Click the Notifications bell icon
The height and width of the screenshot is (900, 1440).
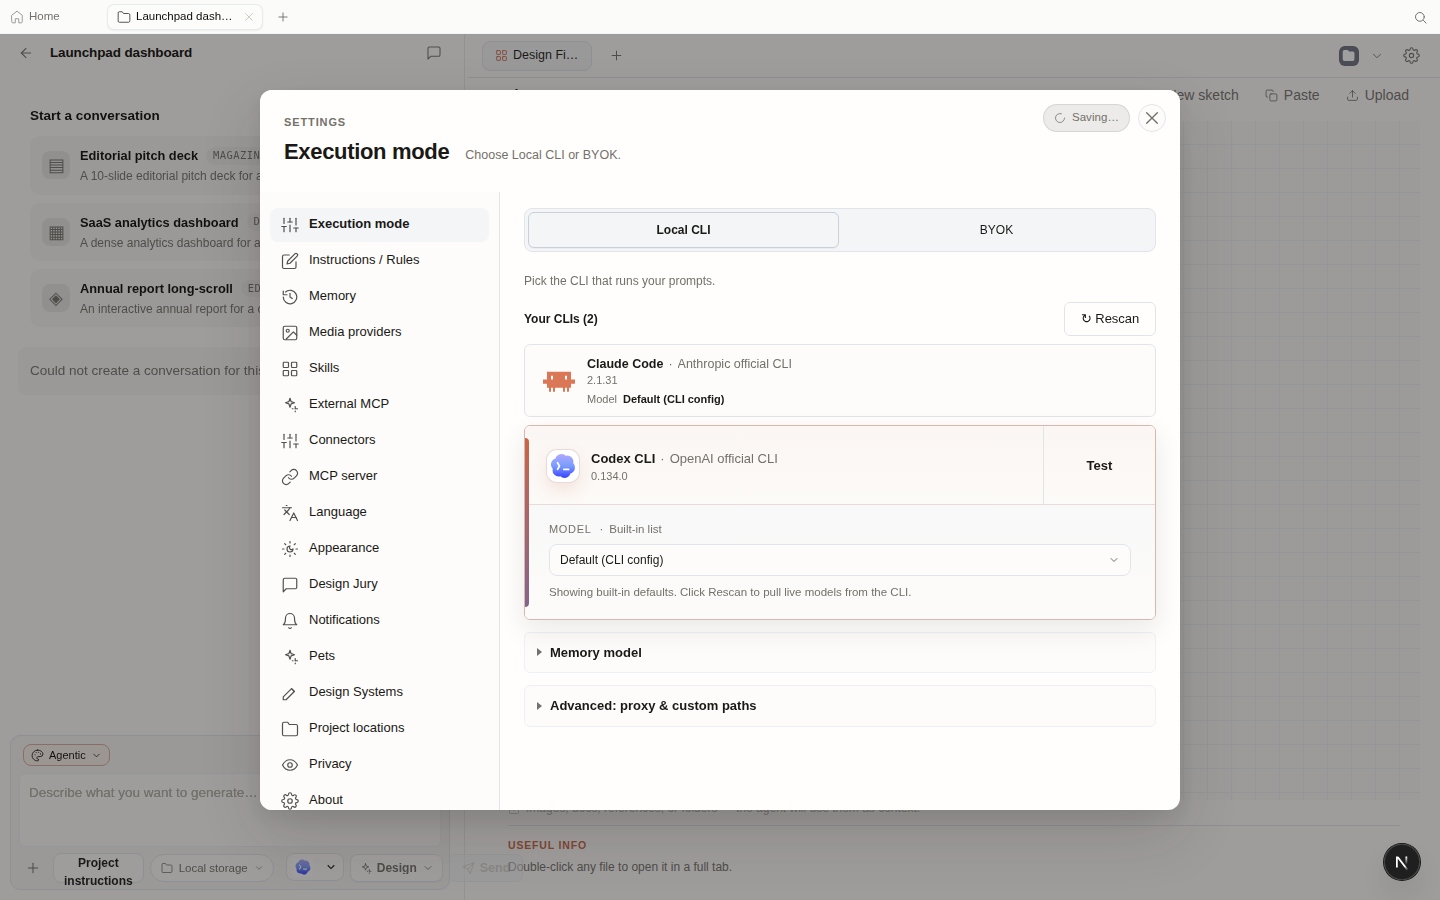tap(290, 621)
